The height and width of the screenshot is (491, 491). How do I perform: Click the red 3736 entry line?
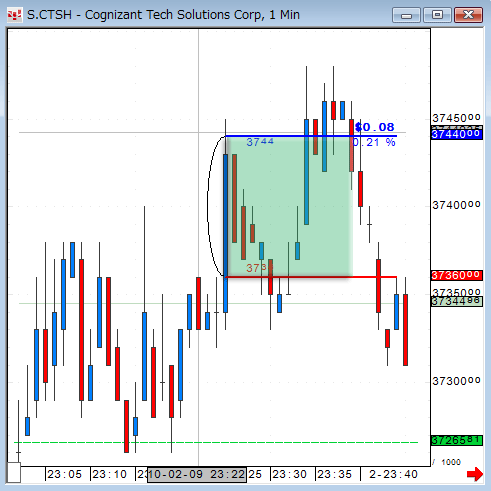311,277
